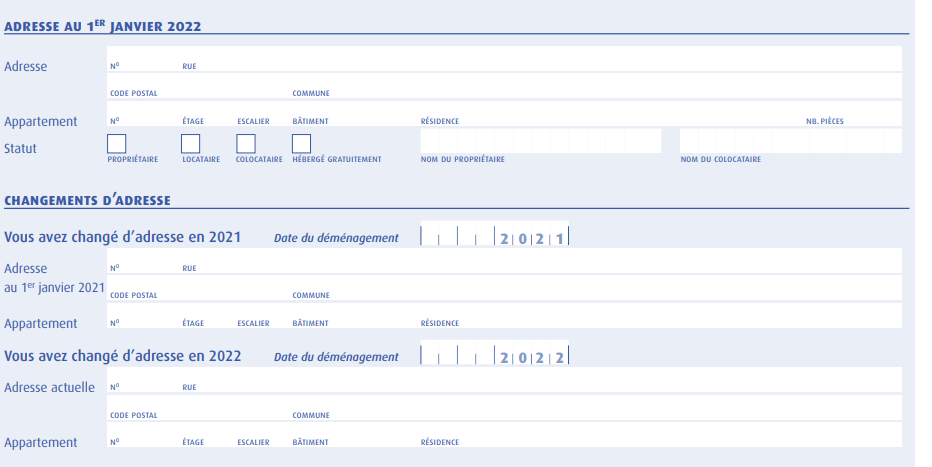Select the Hébergé gratuitement checkbox

click(301, 144)
